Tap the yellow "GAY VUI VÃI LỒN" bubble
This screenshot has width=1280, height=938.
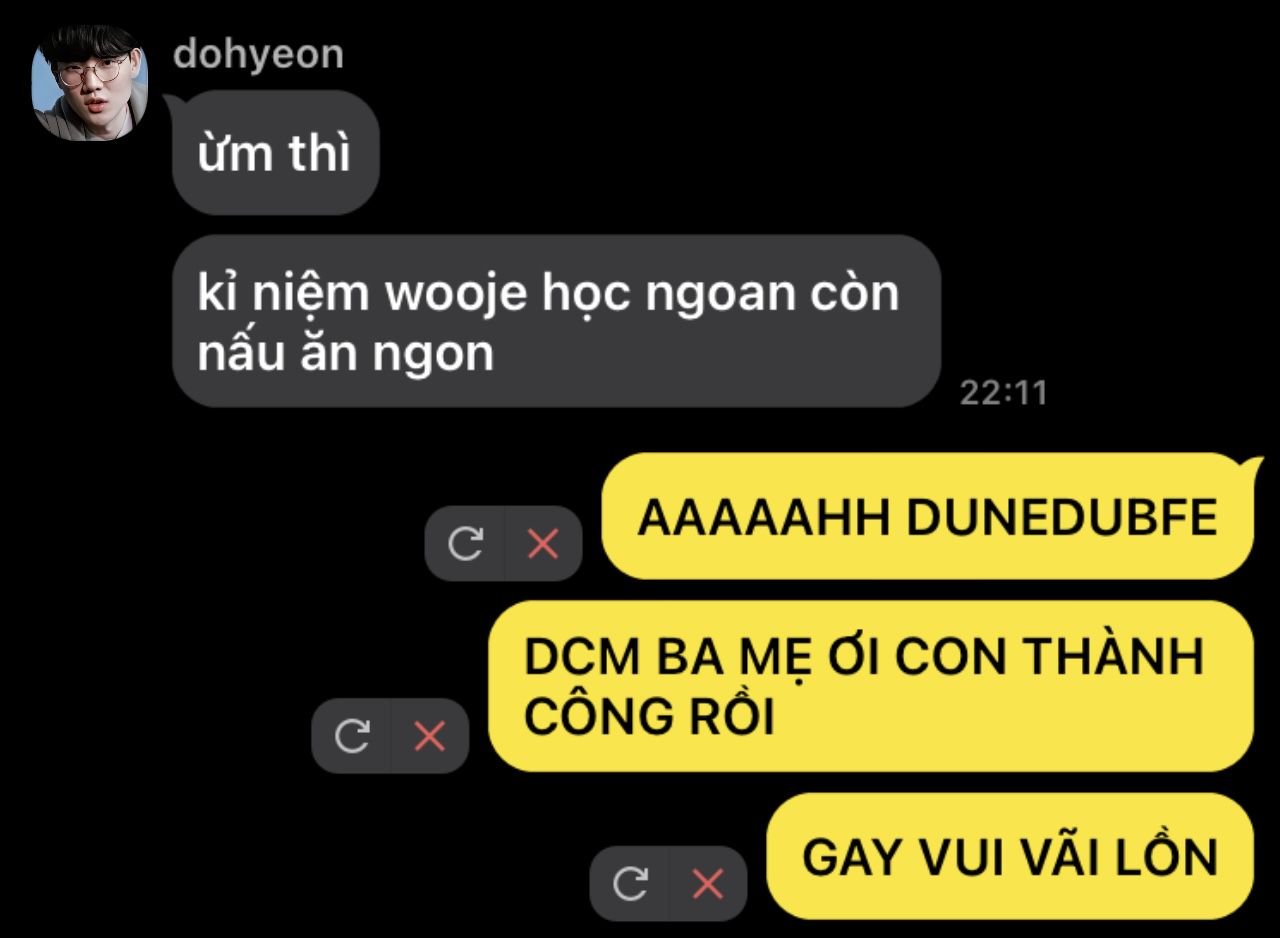tap(1010, 856)
